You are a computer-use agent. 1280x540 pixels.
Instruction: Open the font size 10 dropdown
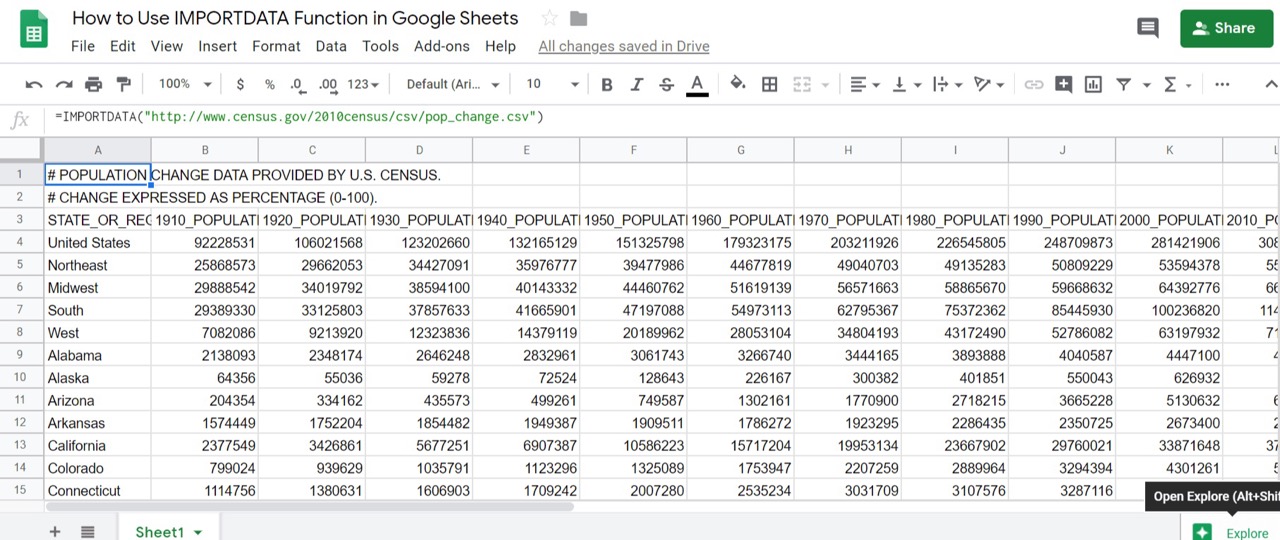tap(552, 85)
